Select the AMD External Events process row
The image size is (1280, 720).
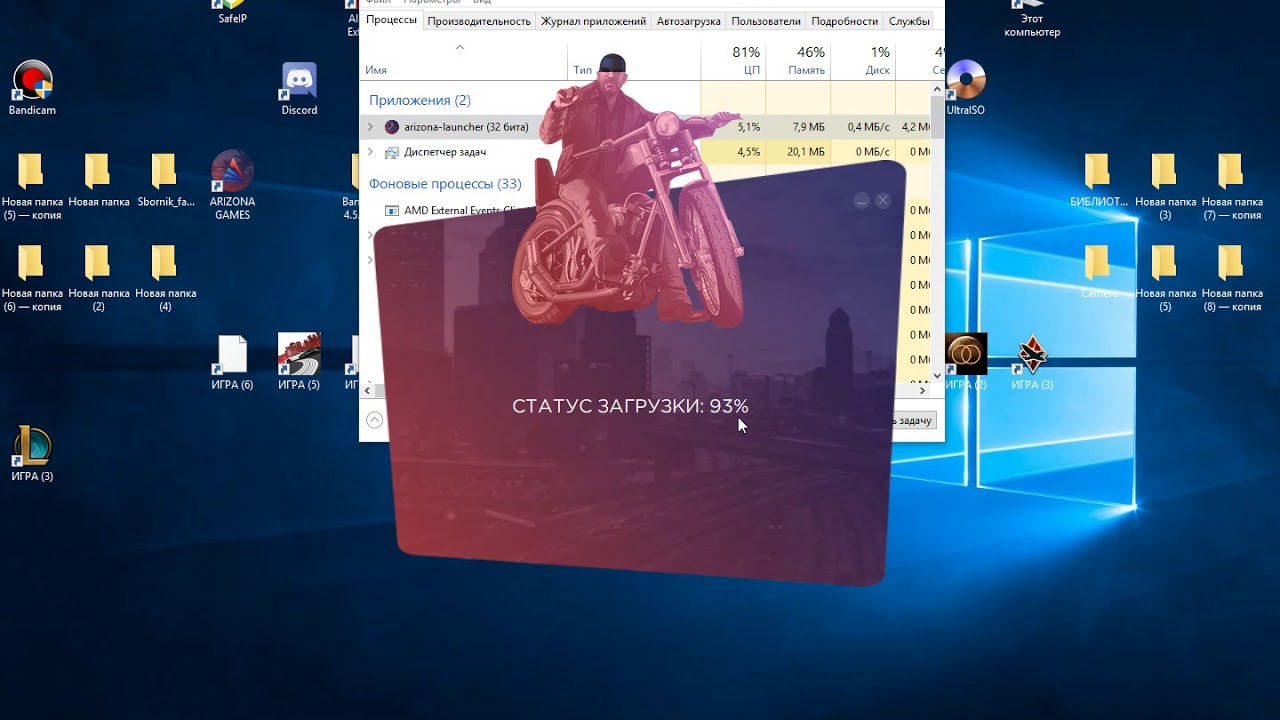[645, 210]
